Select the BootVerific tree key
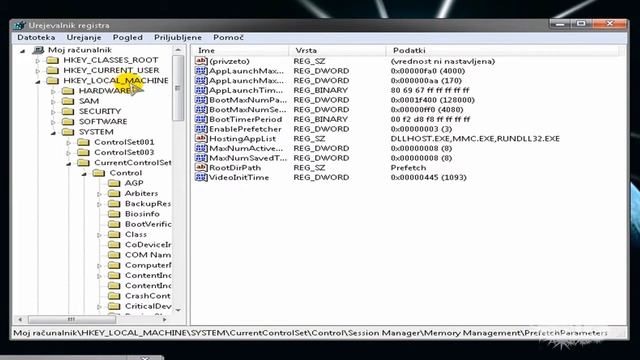This screenshot has height=360, width=640. point(148,224)
